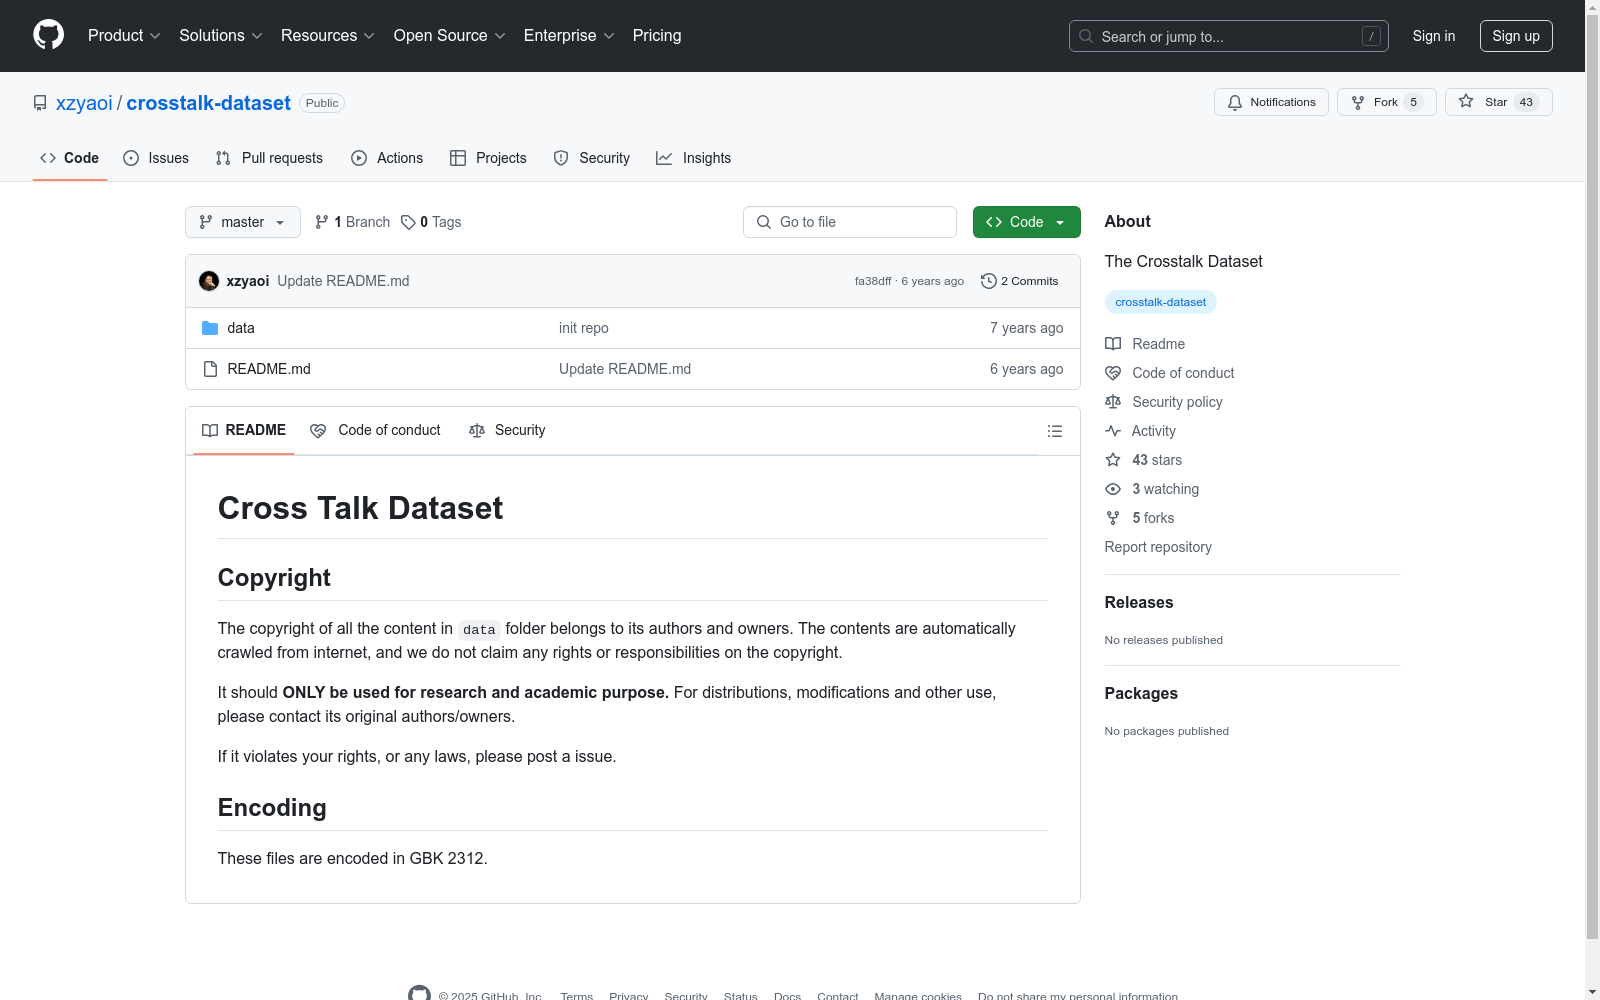Star the repository with the Star button

tap(1499, 102)
